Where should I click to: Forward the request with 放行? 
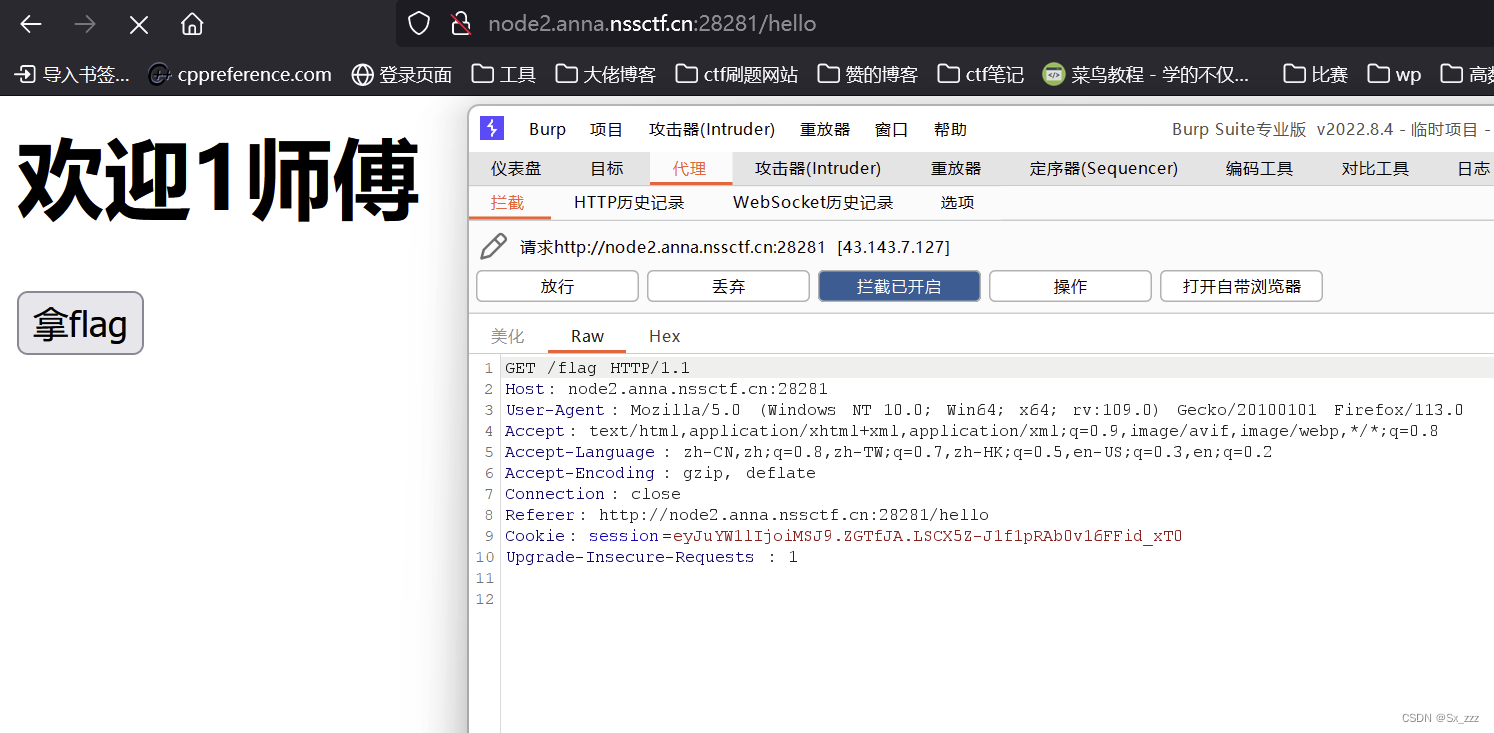[557, 285]
